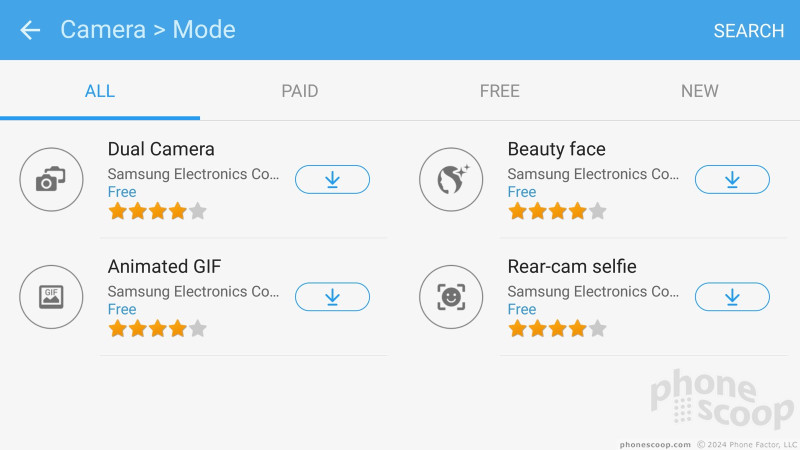This screenshot has width=800, height=450.
Task: Open the Rear-cam selfie mode icon
Action: tap(451, 297)
